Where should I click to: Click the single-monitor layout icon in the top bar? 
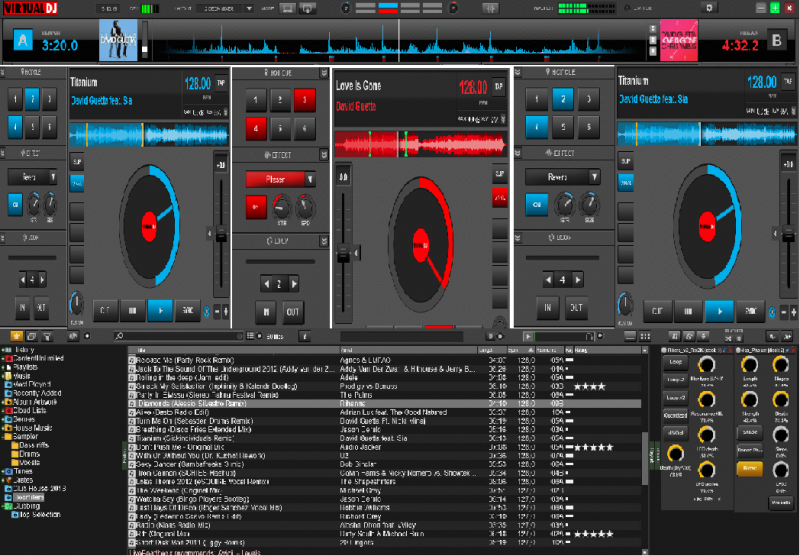[x=287, y=8]
